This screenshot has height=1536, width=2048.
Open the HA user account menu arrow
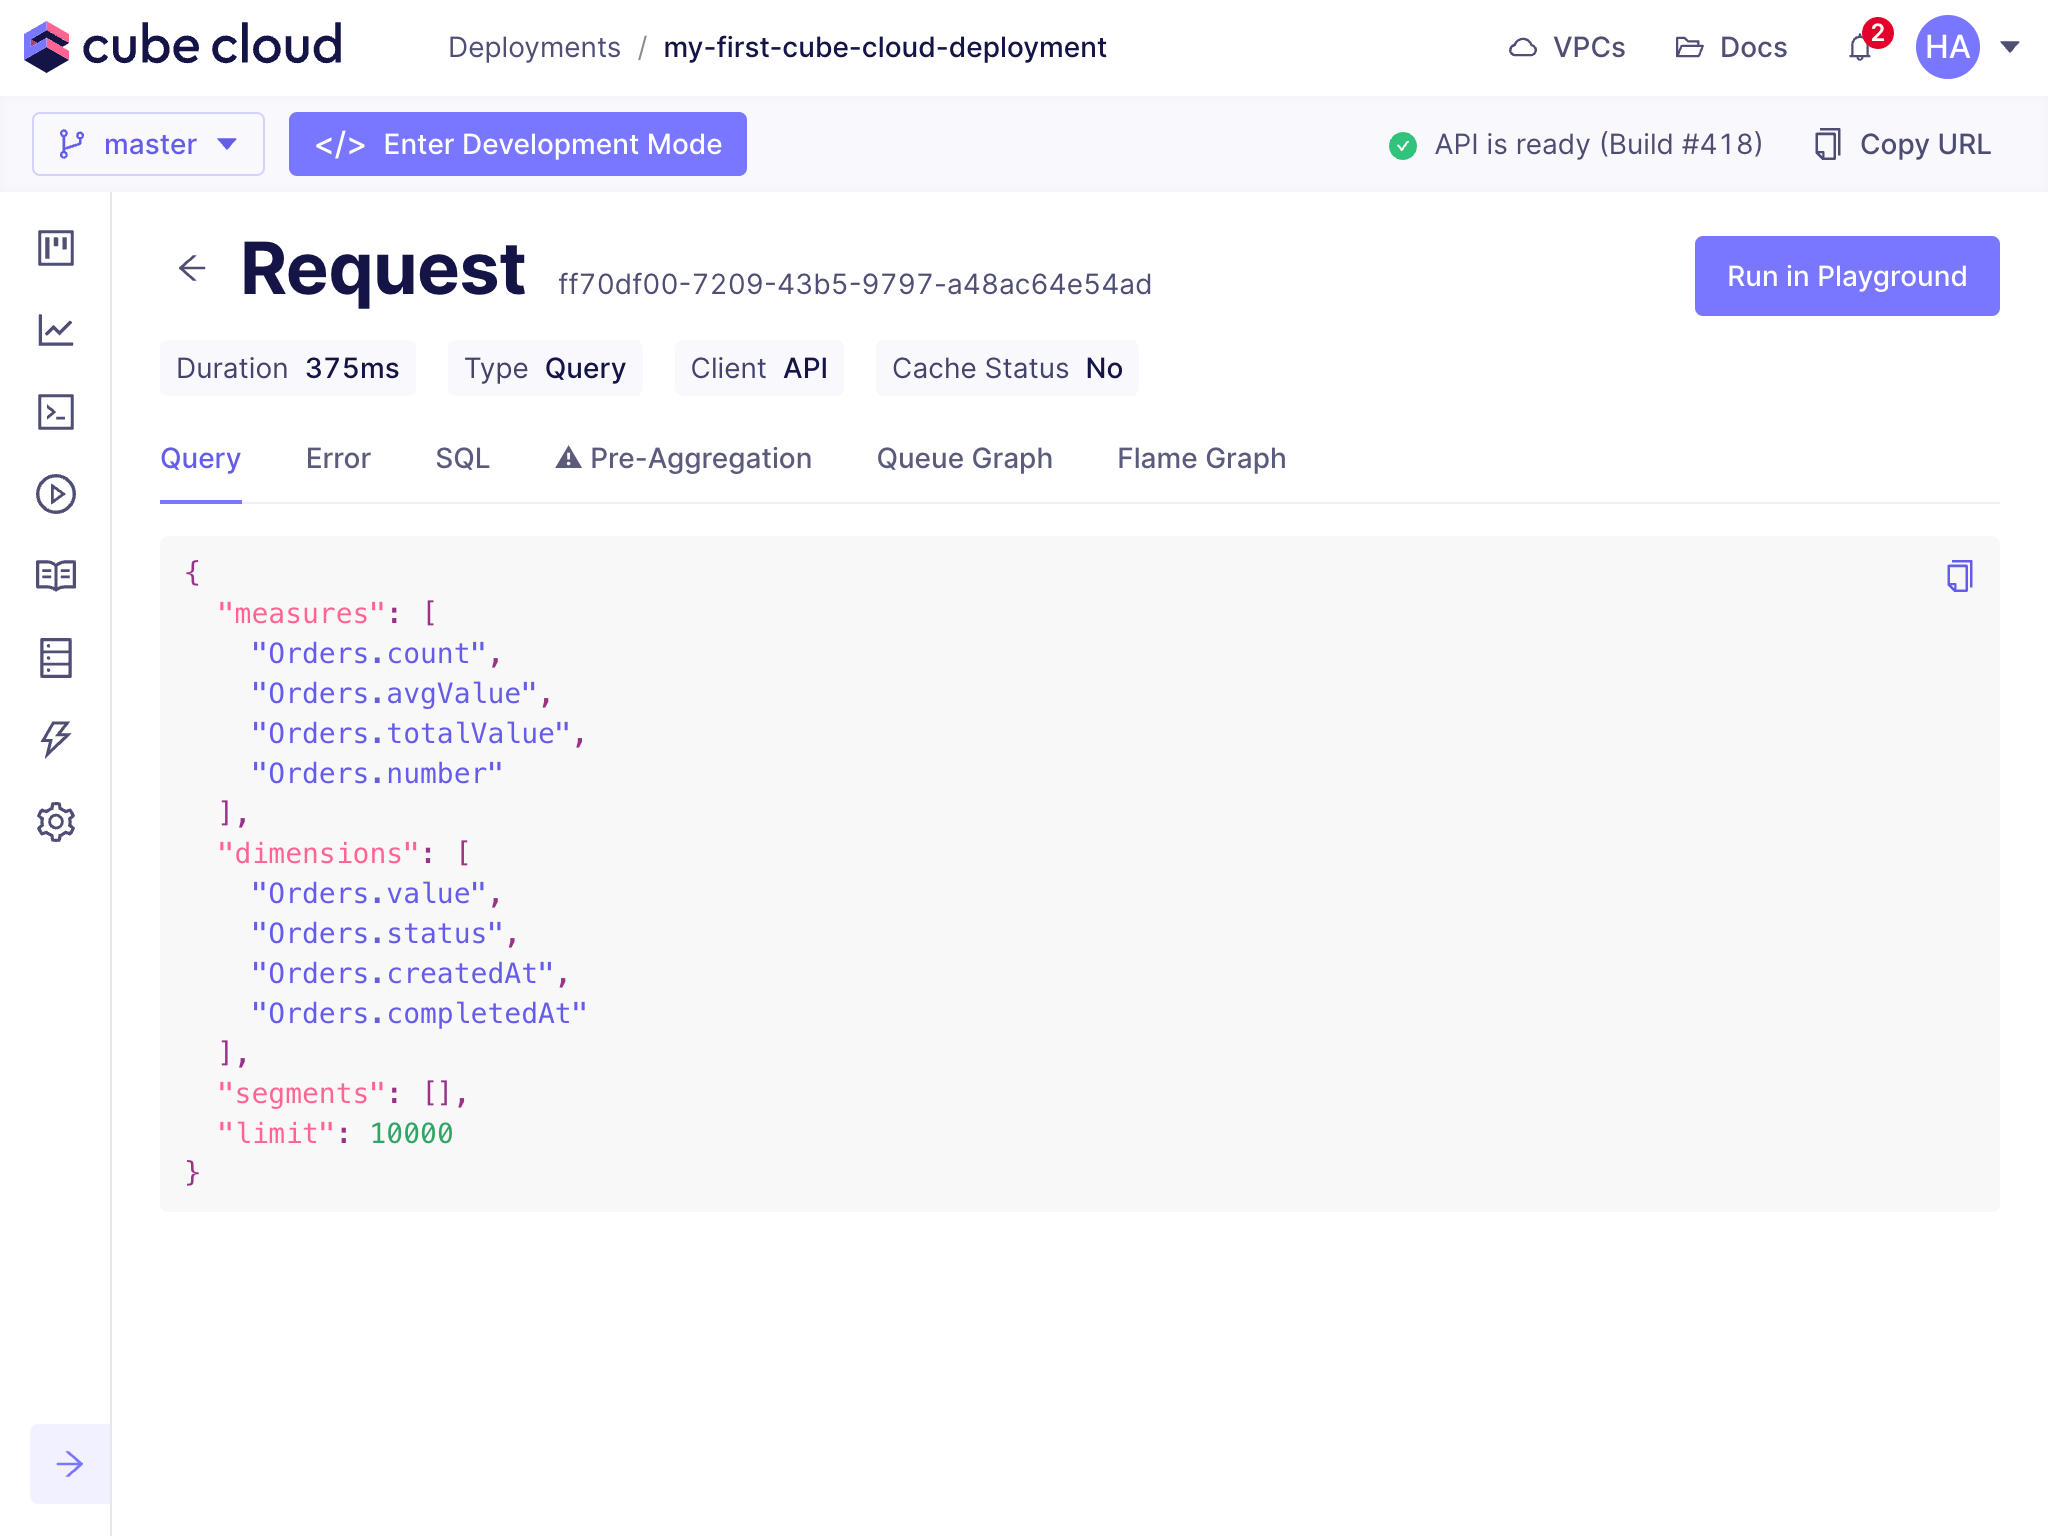click(x=2010, y=47)
